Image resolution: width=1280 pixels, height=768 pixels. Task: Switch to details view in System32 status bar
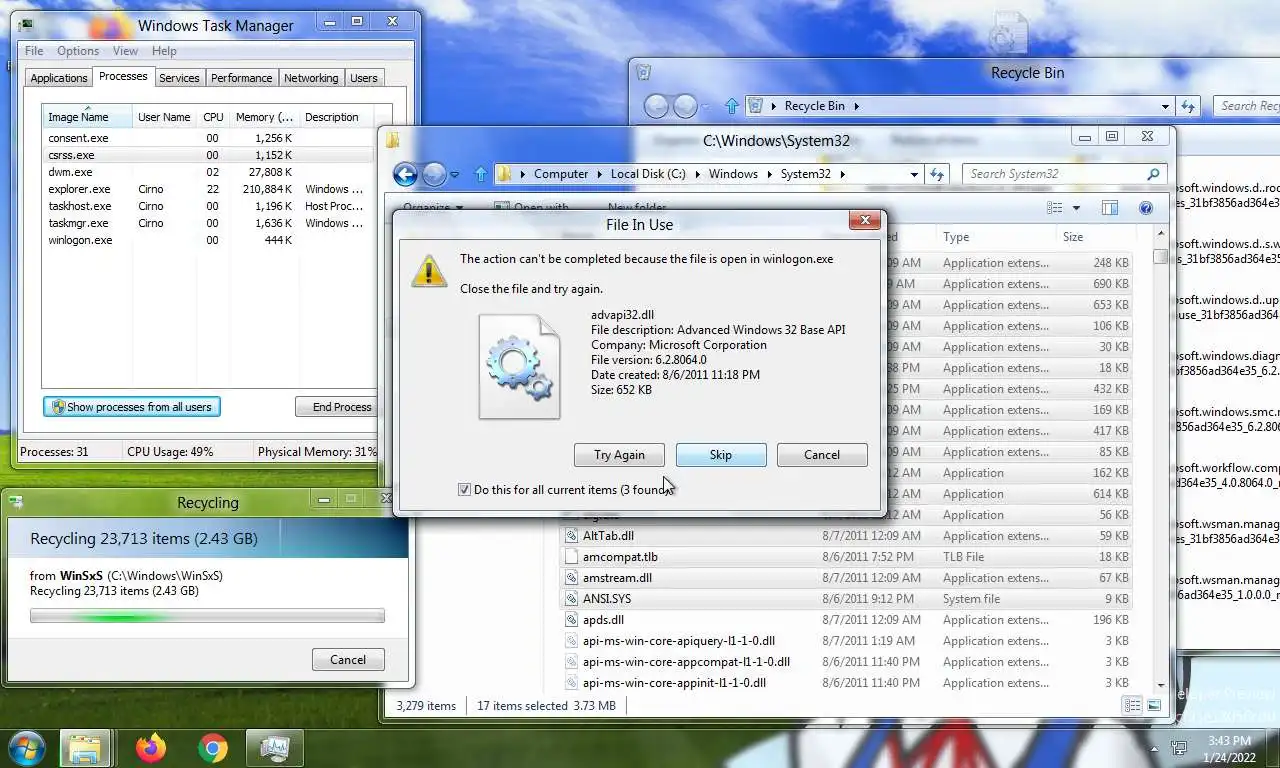point(1132,705)
